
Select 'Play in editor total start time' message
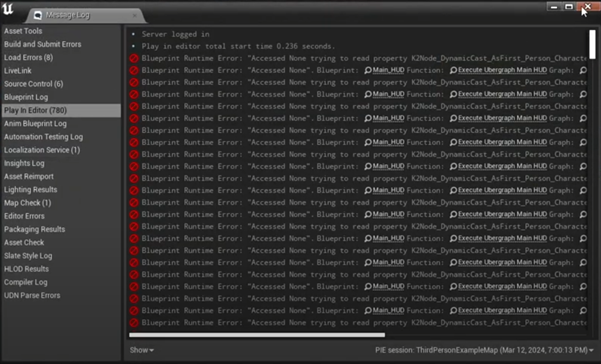pos(238,46)
